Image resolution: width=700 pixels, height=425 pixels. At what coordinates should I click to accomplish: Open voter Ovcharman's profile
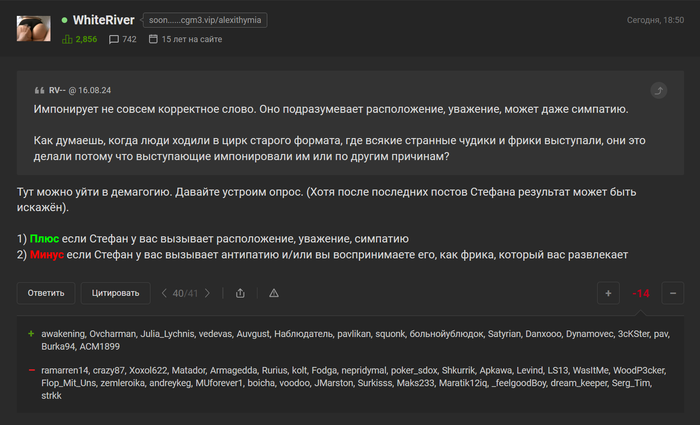pos(112,334)
